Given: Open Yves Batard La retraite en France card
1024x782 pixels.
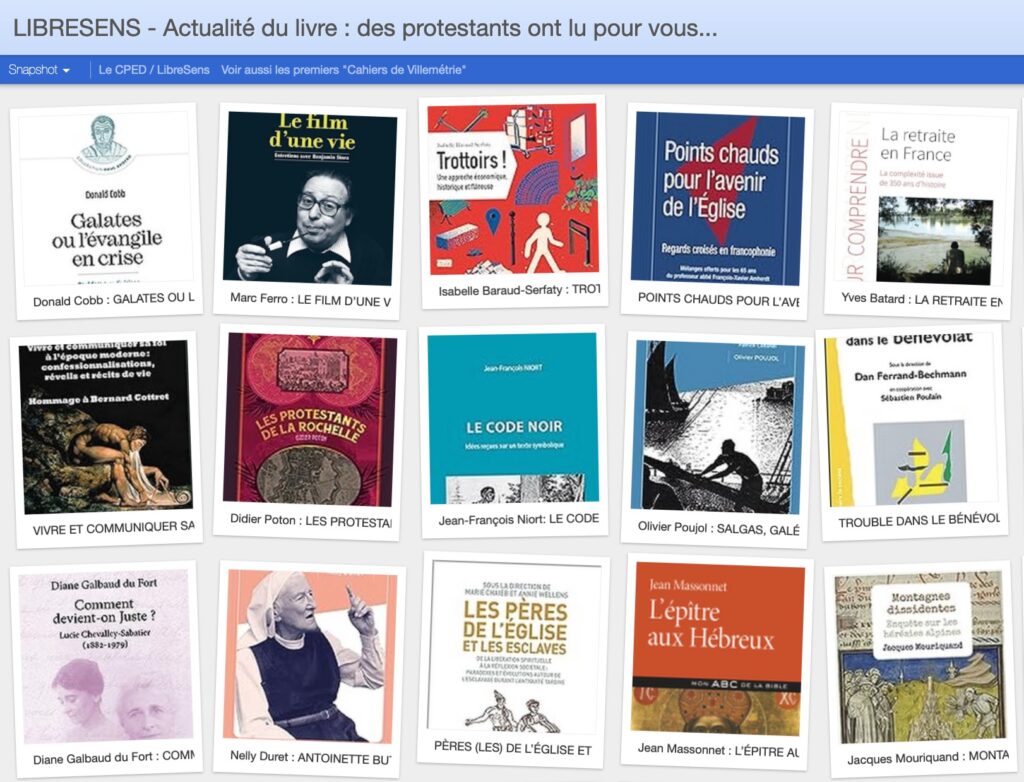Looking at the screenshot, I should pos(921,211).
